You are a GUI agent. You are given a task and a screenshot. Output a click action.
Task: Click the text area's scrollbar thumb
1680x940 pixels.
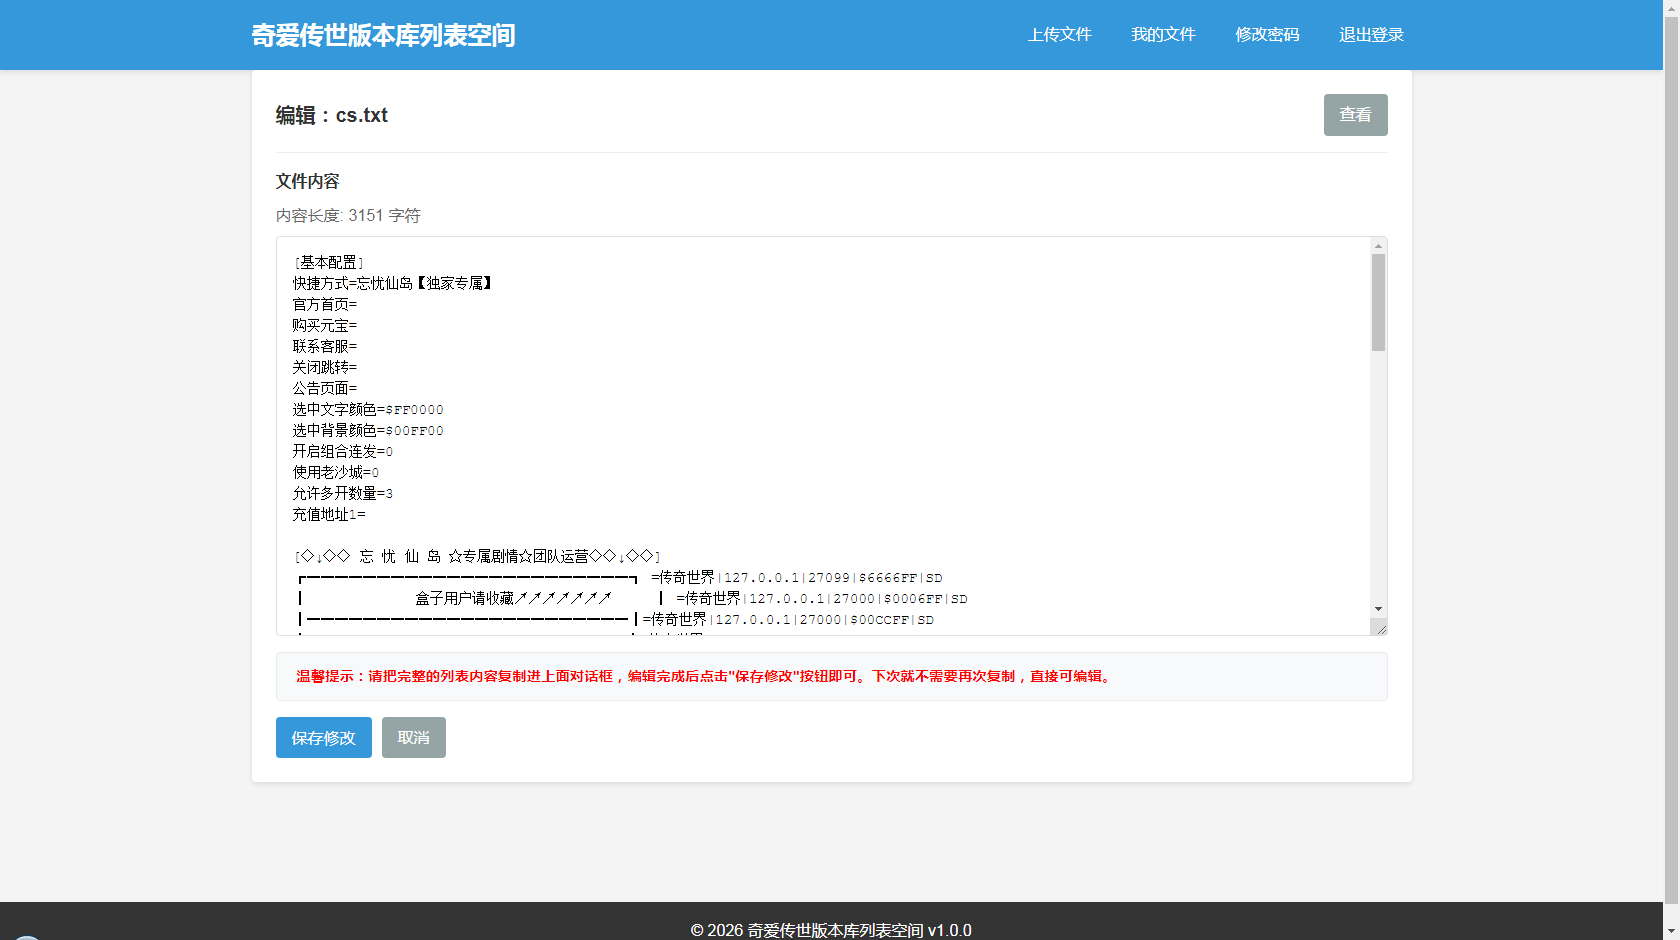click(x=1378, y=301)
